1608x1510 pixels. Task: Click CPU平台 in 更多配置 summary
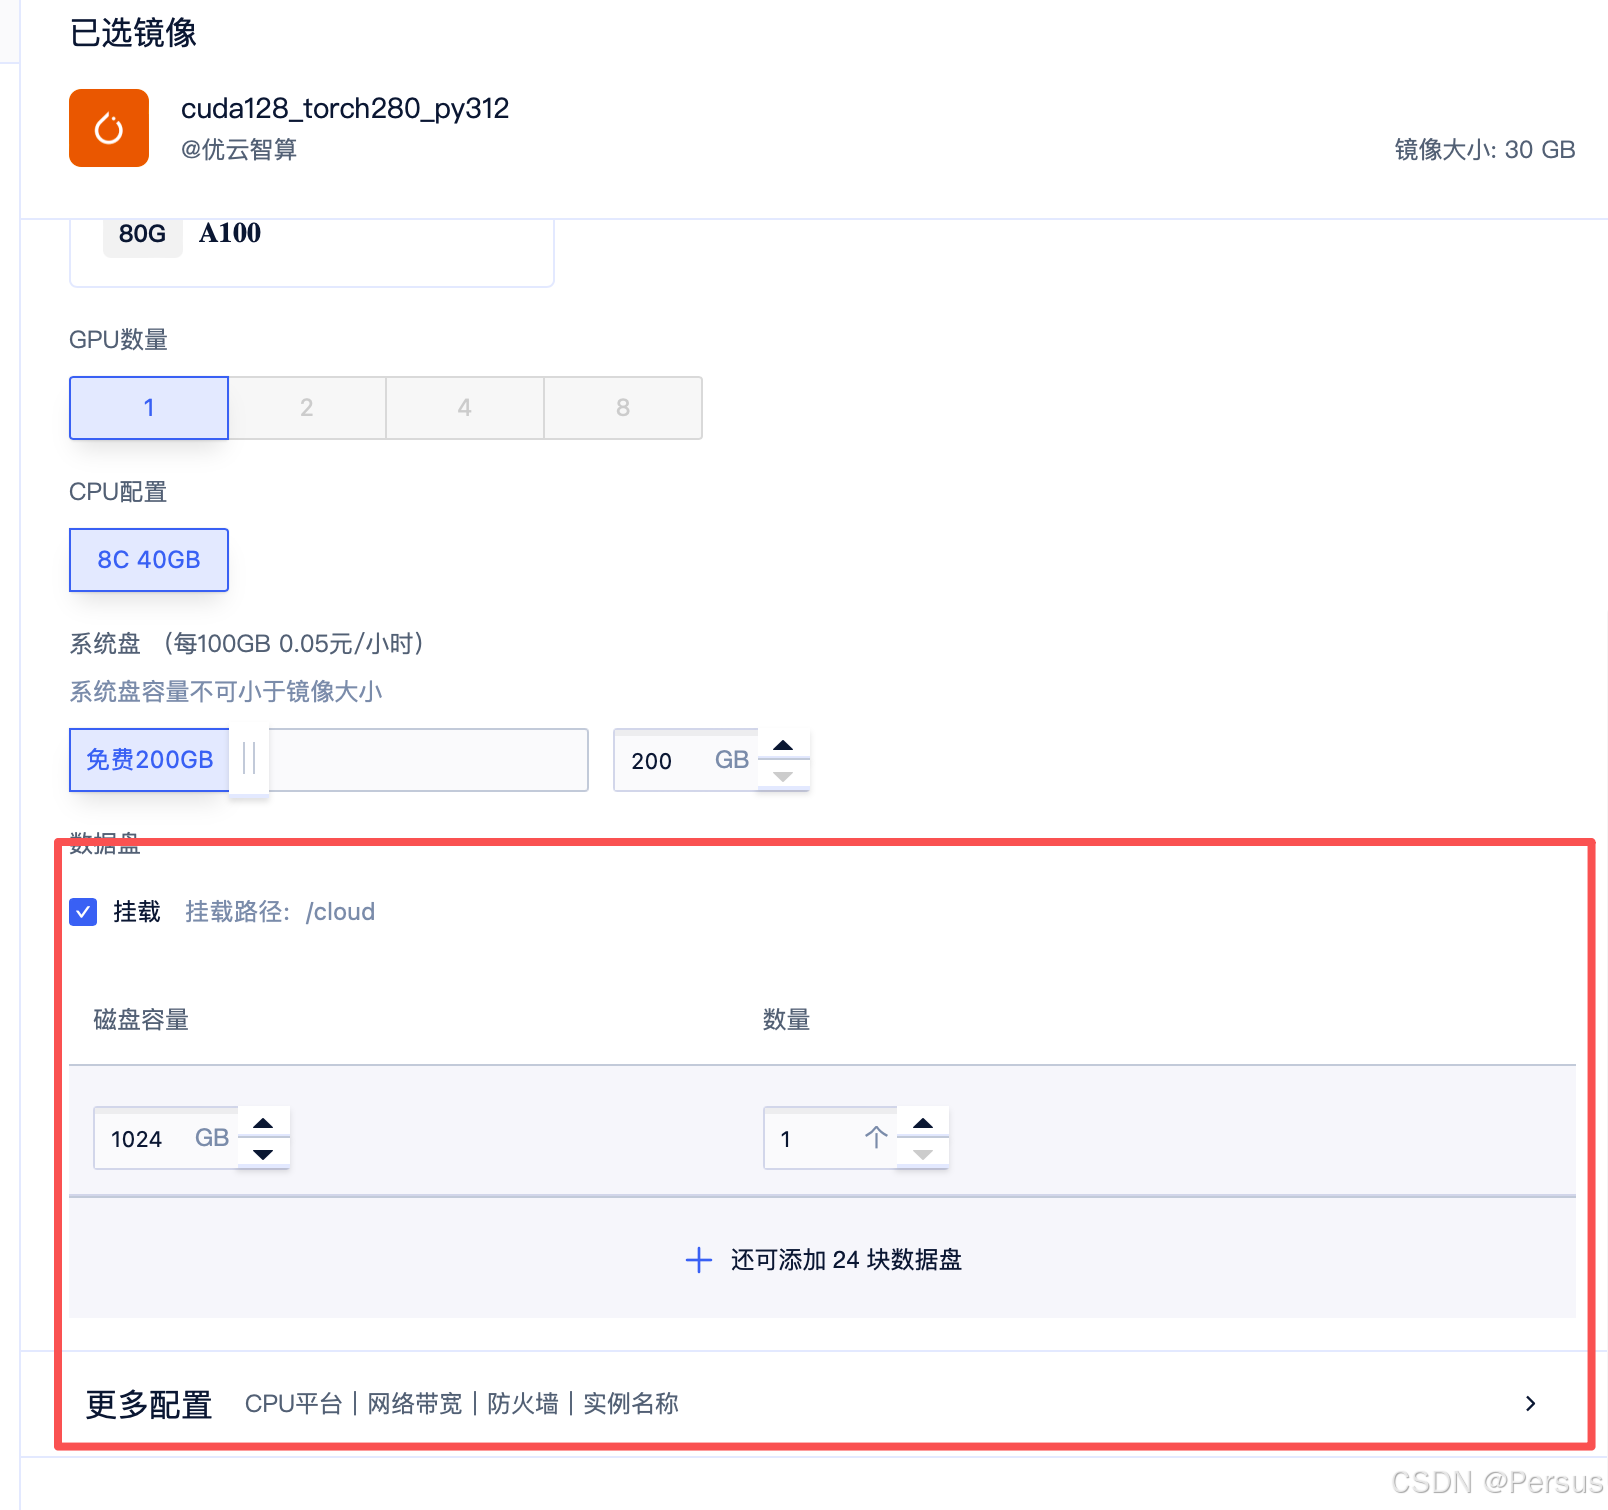[293, 1404]
